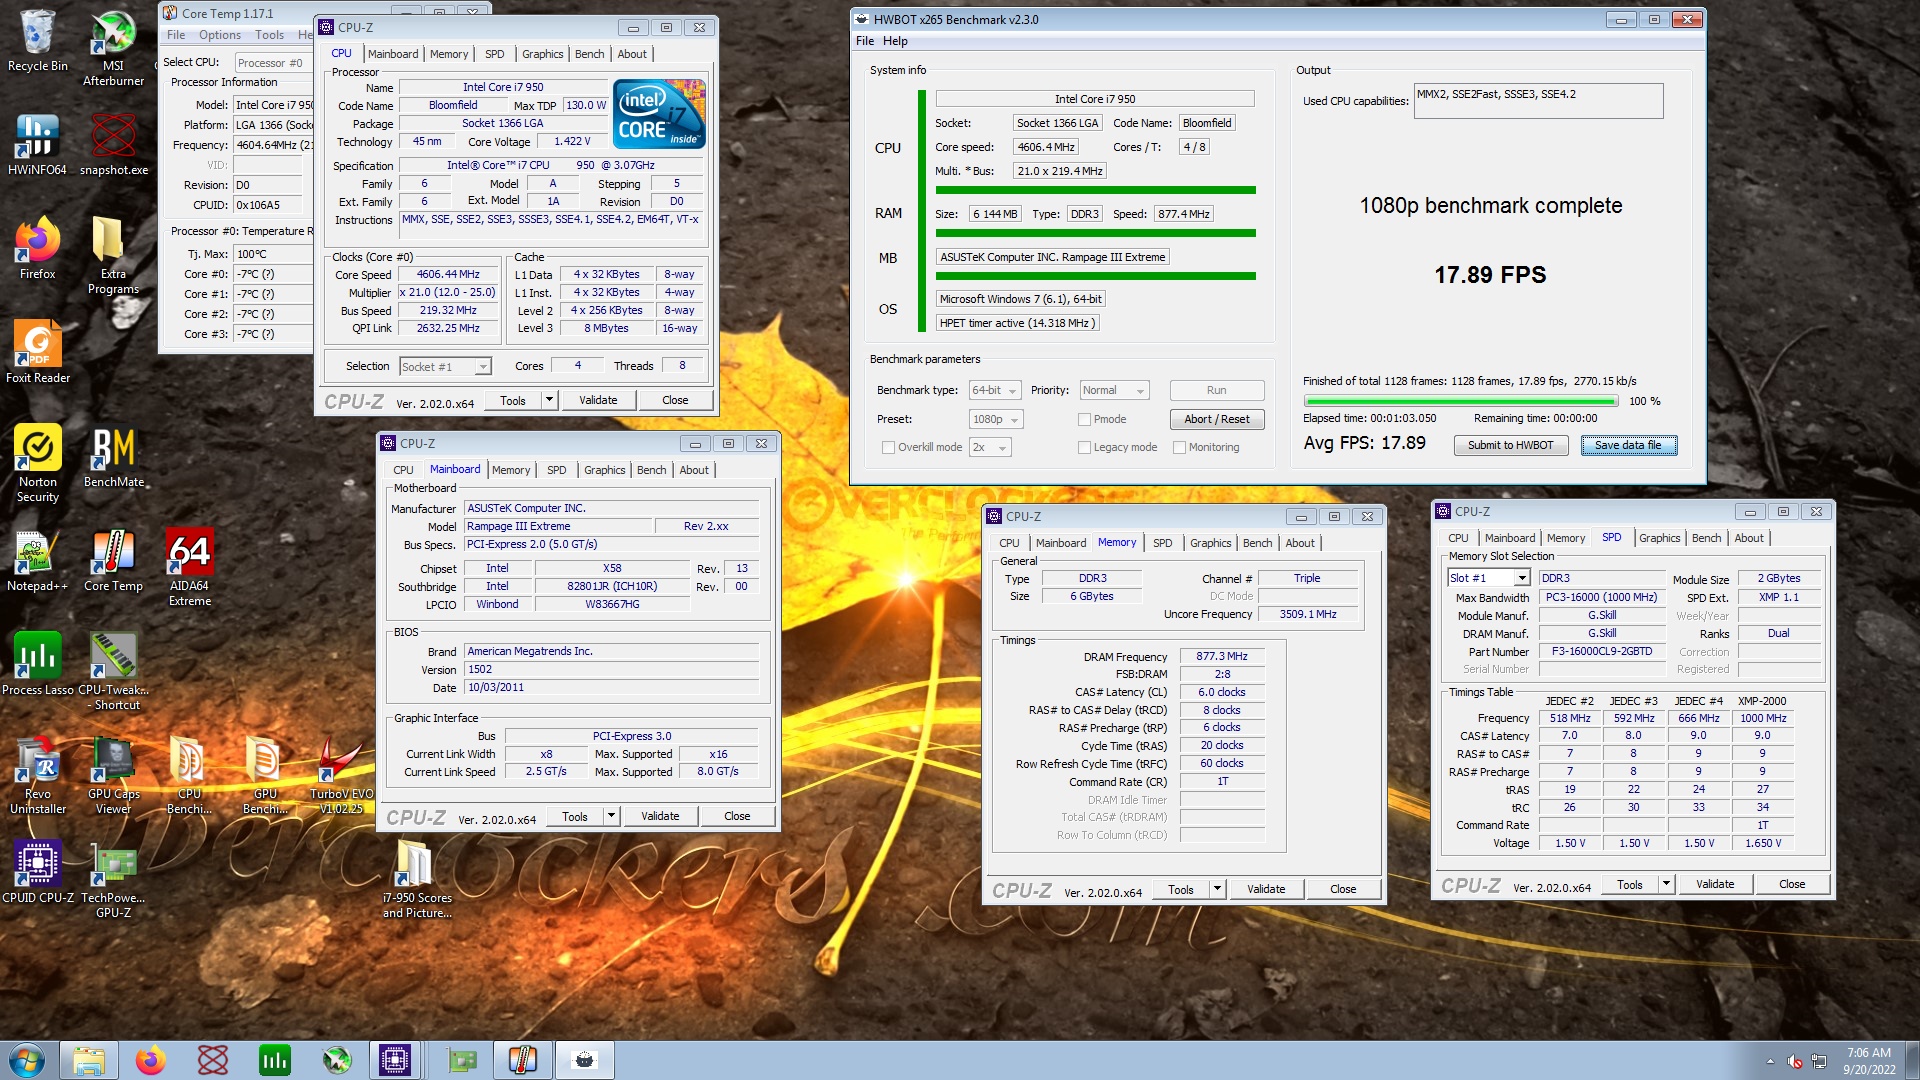The image size is (1920, 1080).
Task: Switch to CPU-Z taskbar button
Action: click(395, 1060)
